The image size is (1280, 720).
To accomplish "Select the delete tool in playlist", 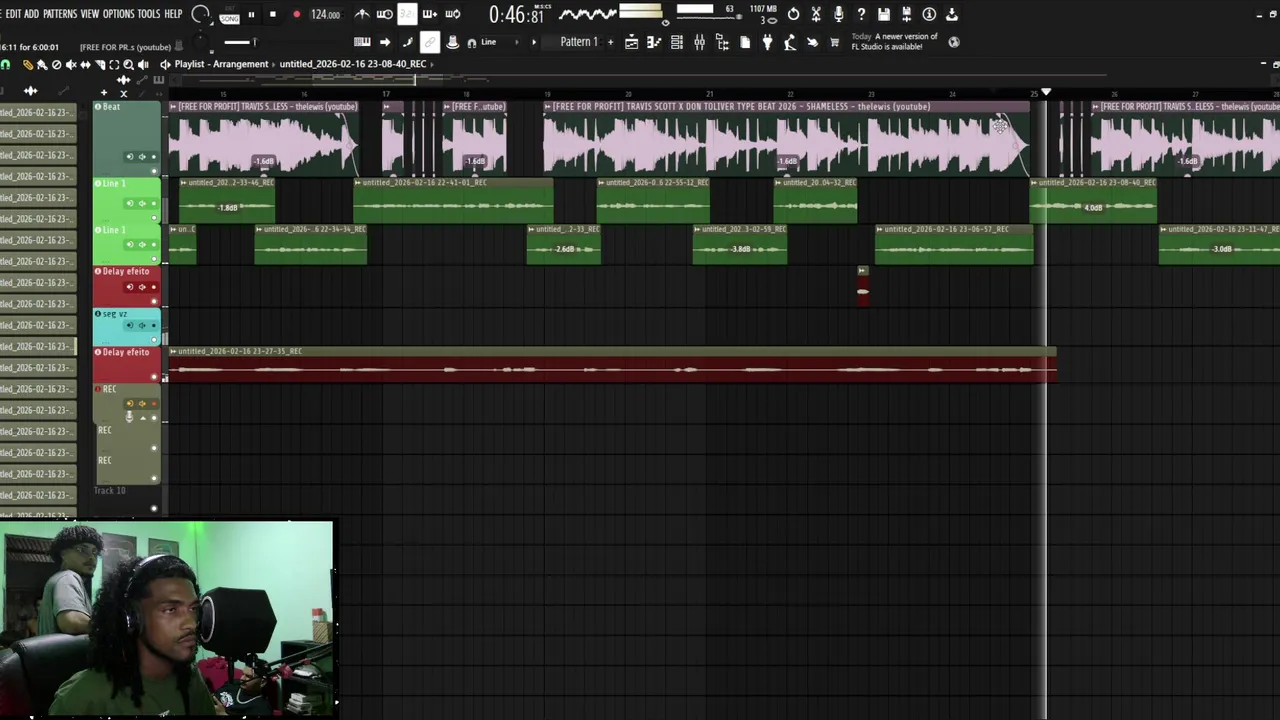I will tap(56, 65).
